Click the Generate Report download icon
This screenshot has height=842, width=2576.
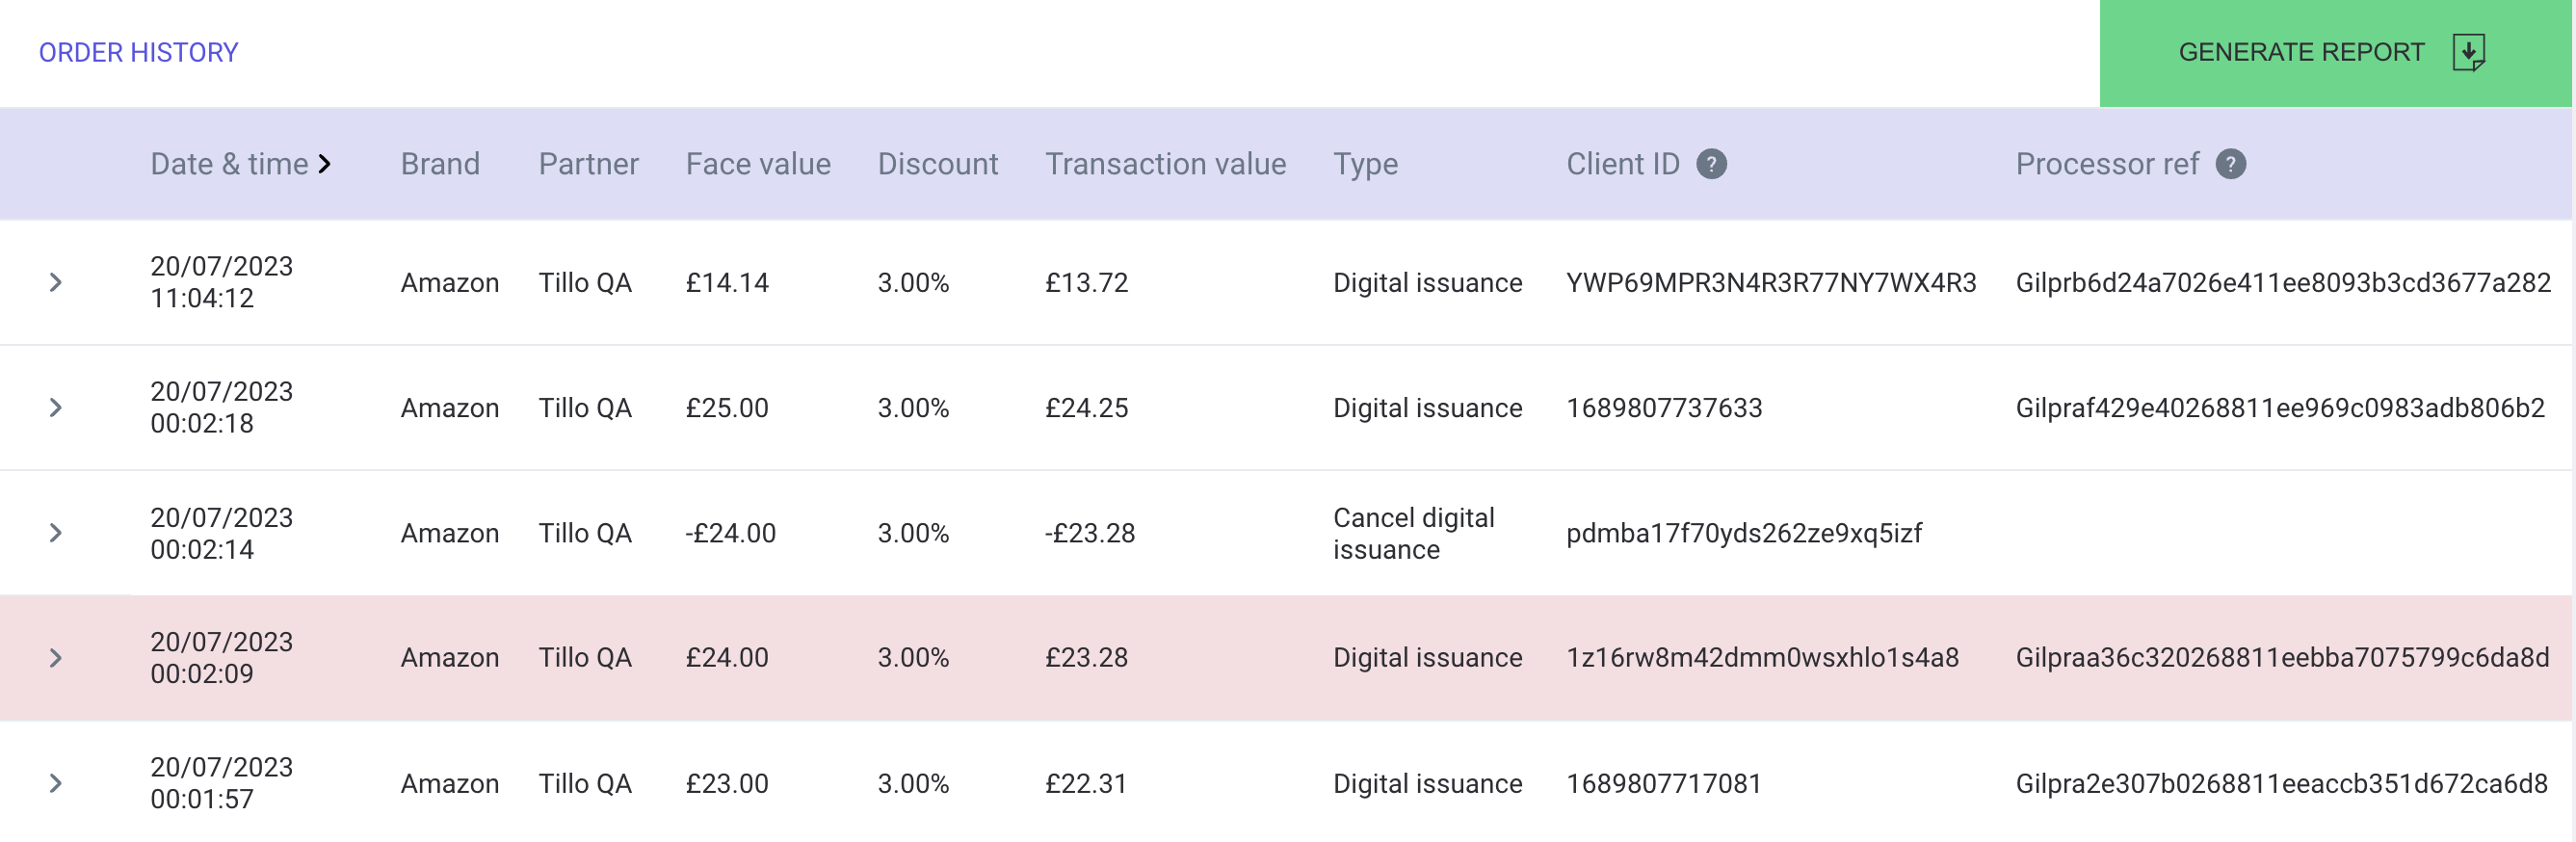pos(2468,52)
